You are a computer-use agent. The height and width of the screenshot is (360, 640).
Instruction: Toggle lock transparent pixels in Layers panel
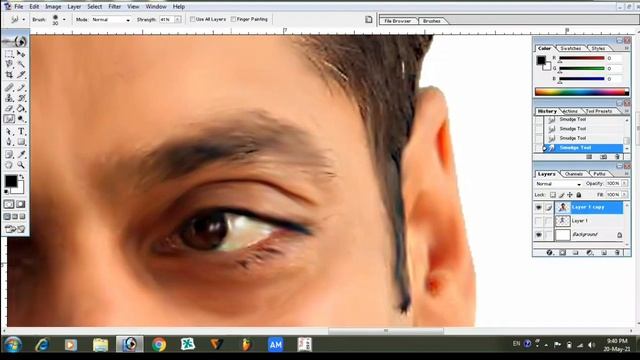pyautogui.click(x=553, y=195)
